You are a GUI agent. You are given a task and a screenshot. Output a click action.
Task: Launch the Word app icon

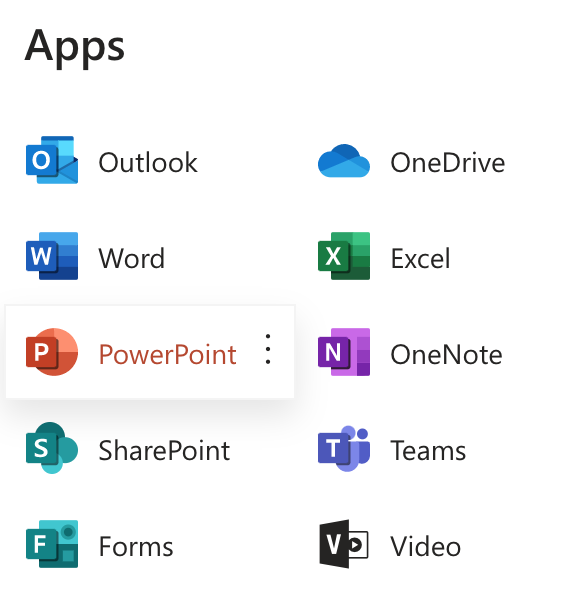(52, 256)
